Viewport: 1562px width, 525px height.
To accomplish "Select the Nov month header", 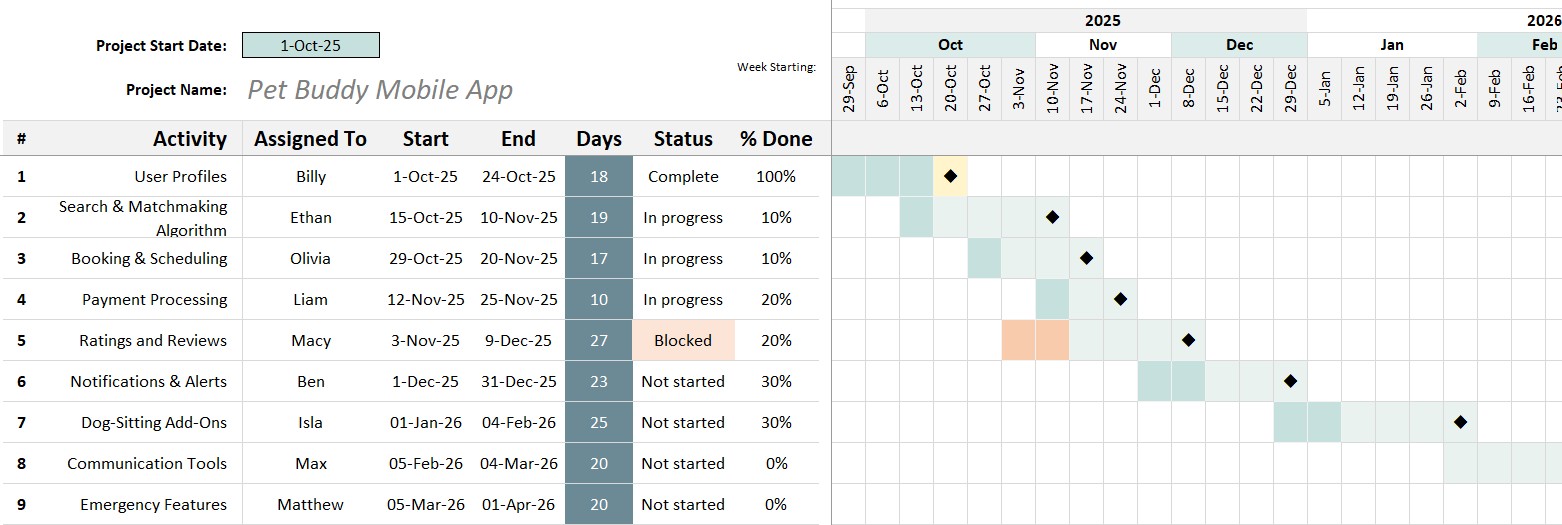I will point(1103,45).
